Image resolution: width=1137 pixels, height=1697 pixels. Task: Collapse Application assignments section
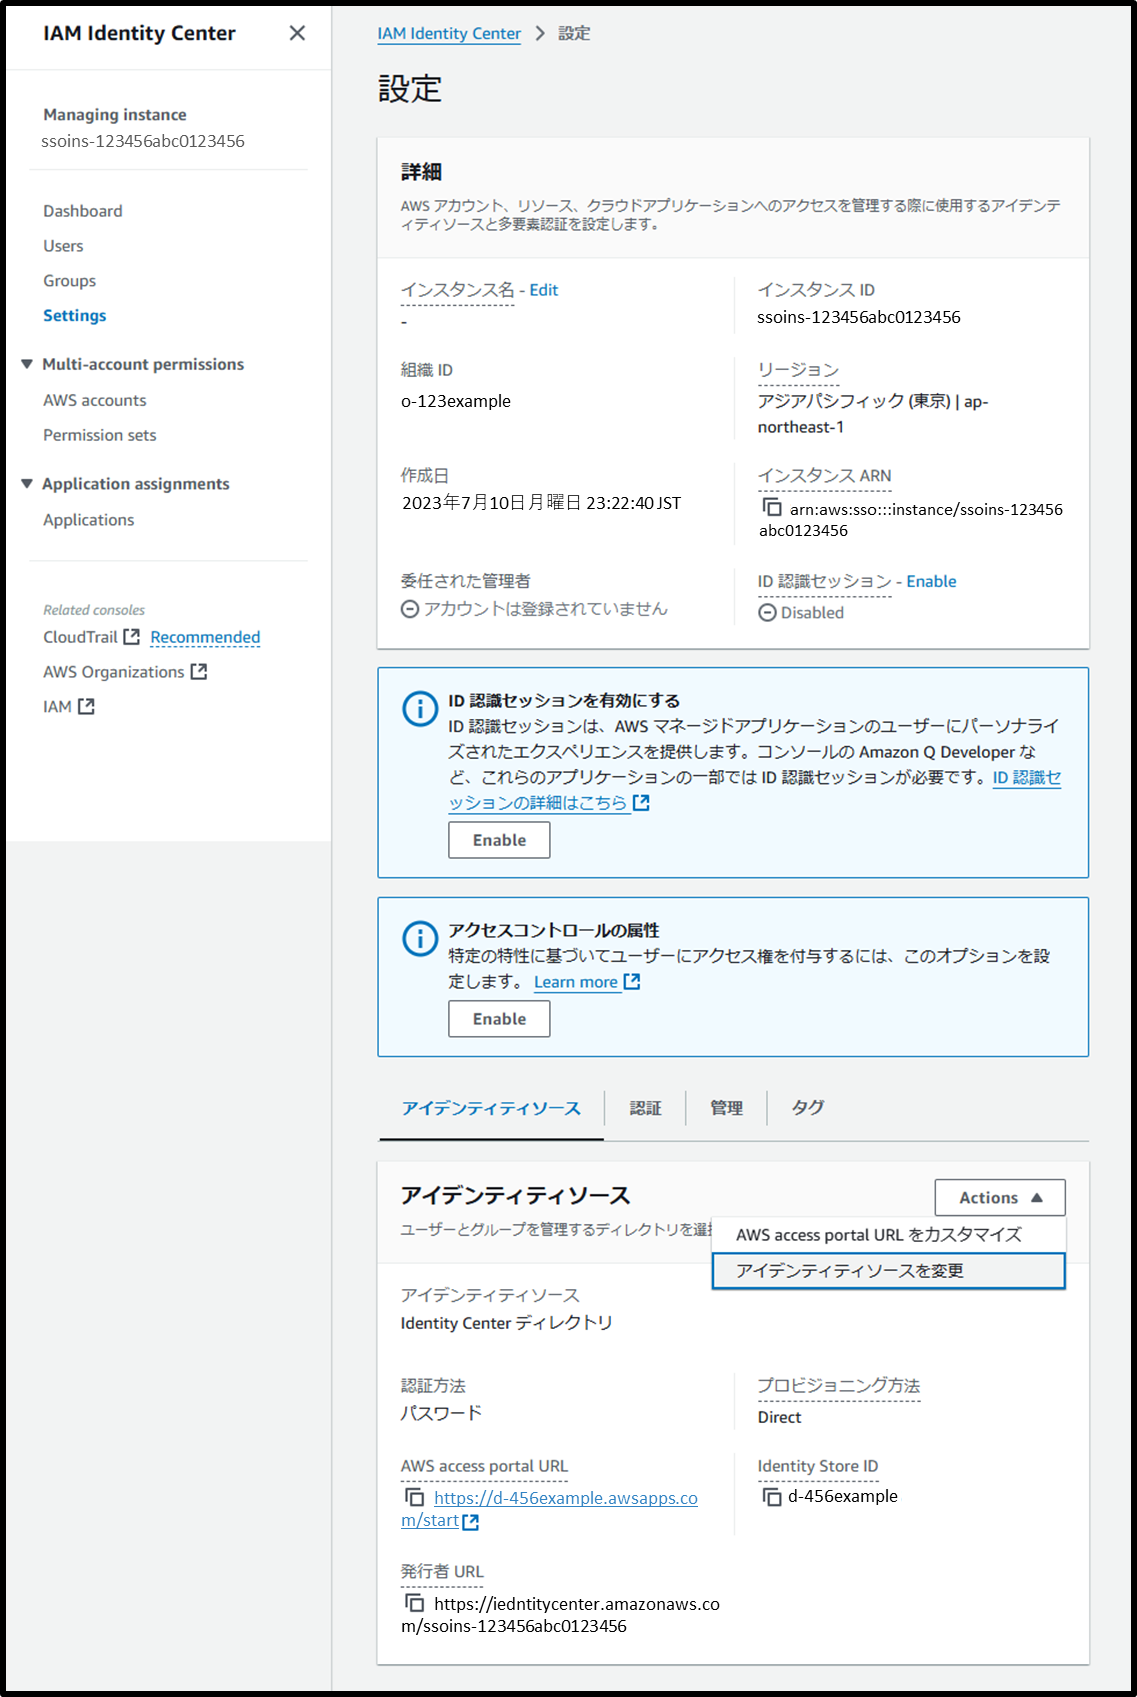click(27, 484)
